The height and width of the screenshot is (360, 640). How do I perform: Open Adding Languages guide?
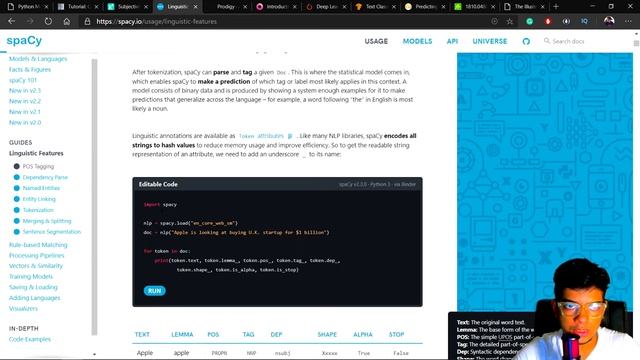(x=34, y=298)
